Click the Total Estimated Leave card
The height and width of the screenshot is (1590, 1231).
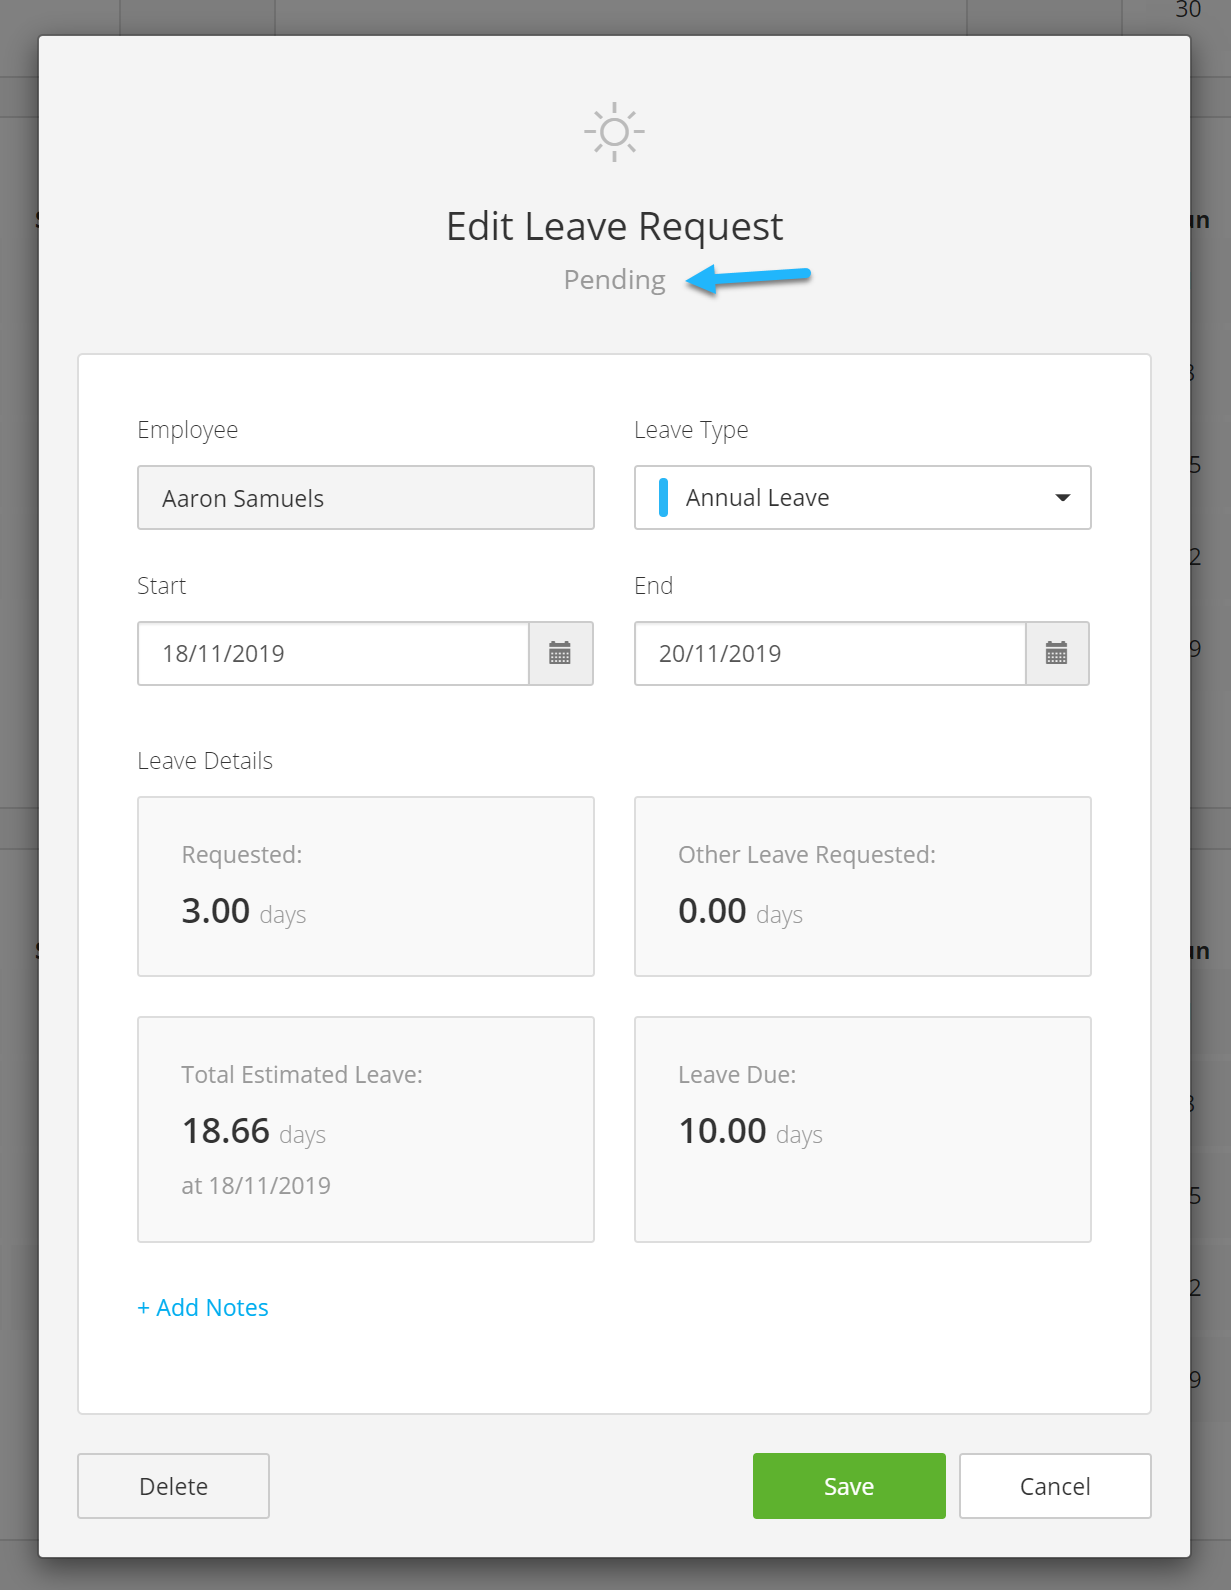[366, 1130]
